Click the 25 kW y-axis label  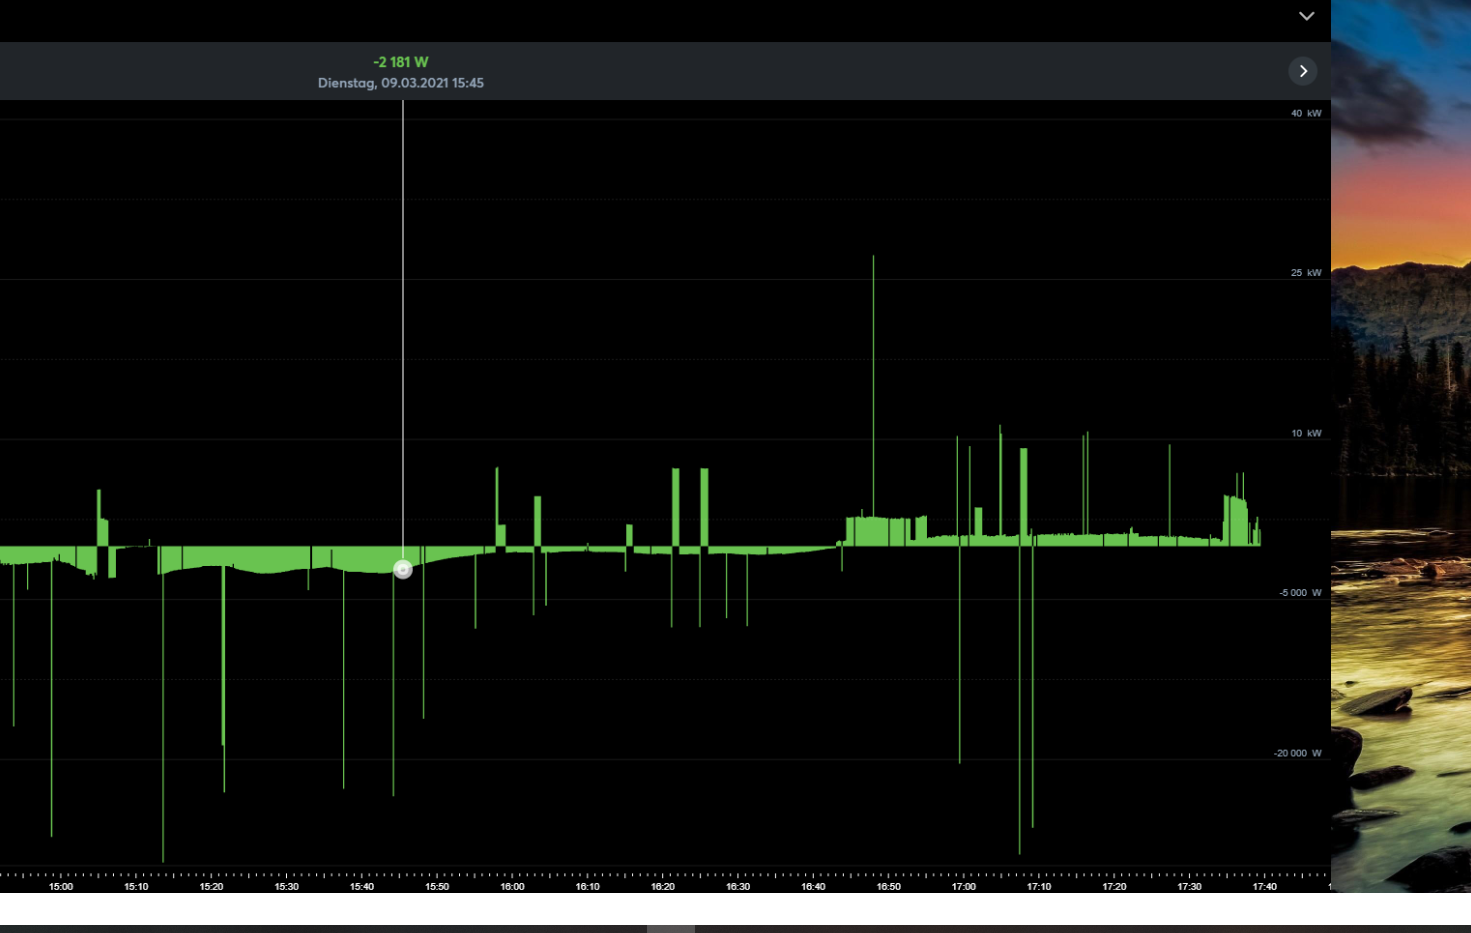pos(1305,272)
